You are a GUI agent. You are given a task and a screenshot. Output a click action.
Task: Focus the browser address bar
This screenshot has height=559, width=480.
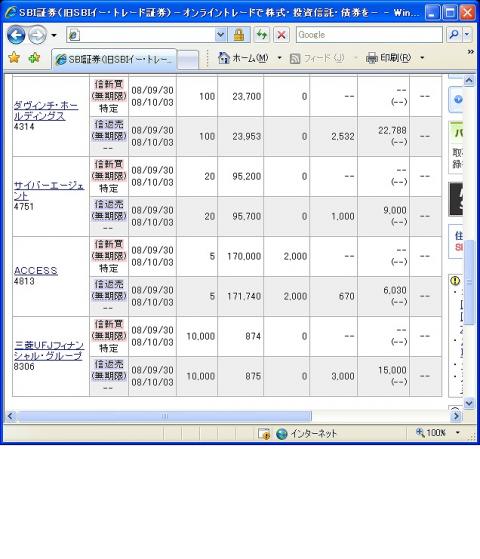point(141,35)
